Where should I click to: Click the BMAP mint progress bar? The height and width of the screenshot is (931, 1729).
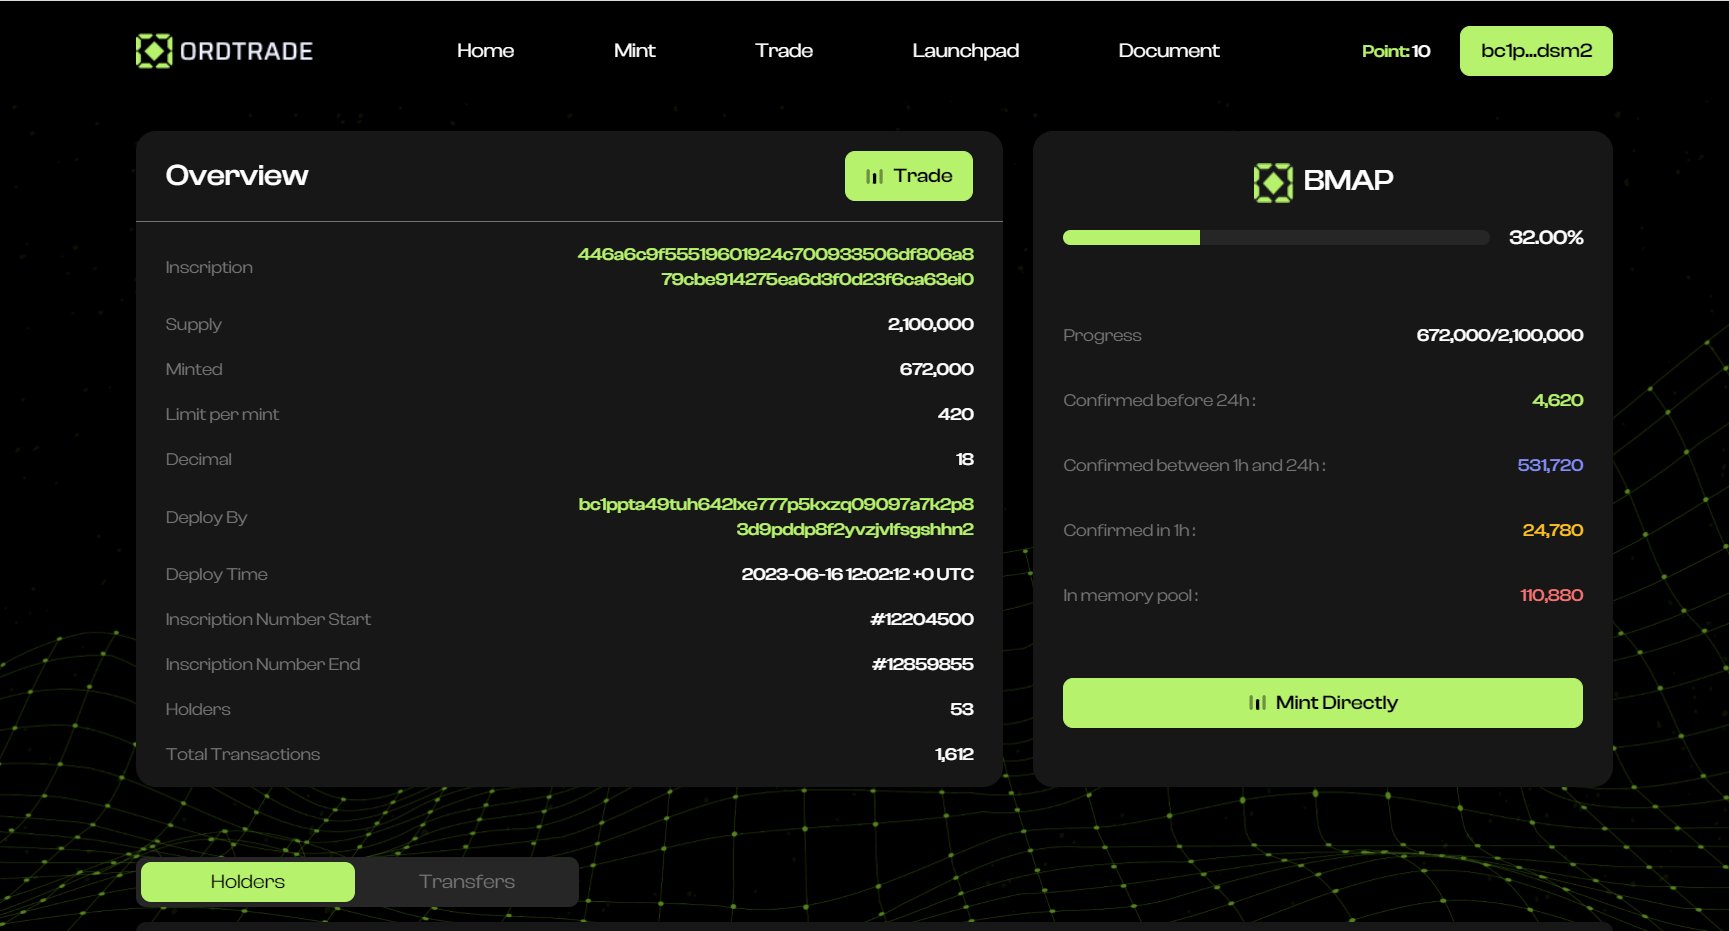pos(1276,238)
